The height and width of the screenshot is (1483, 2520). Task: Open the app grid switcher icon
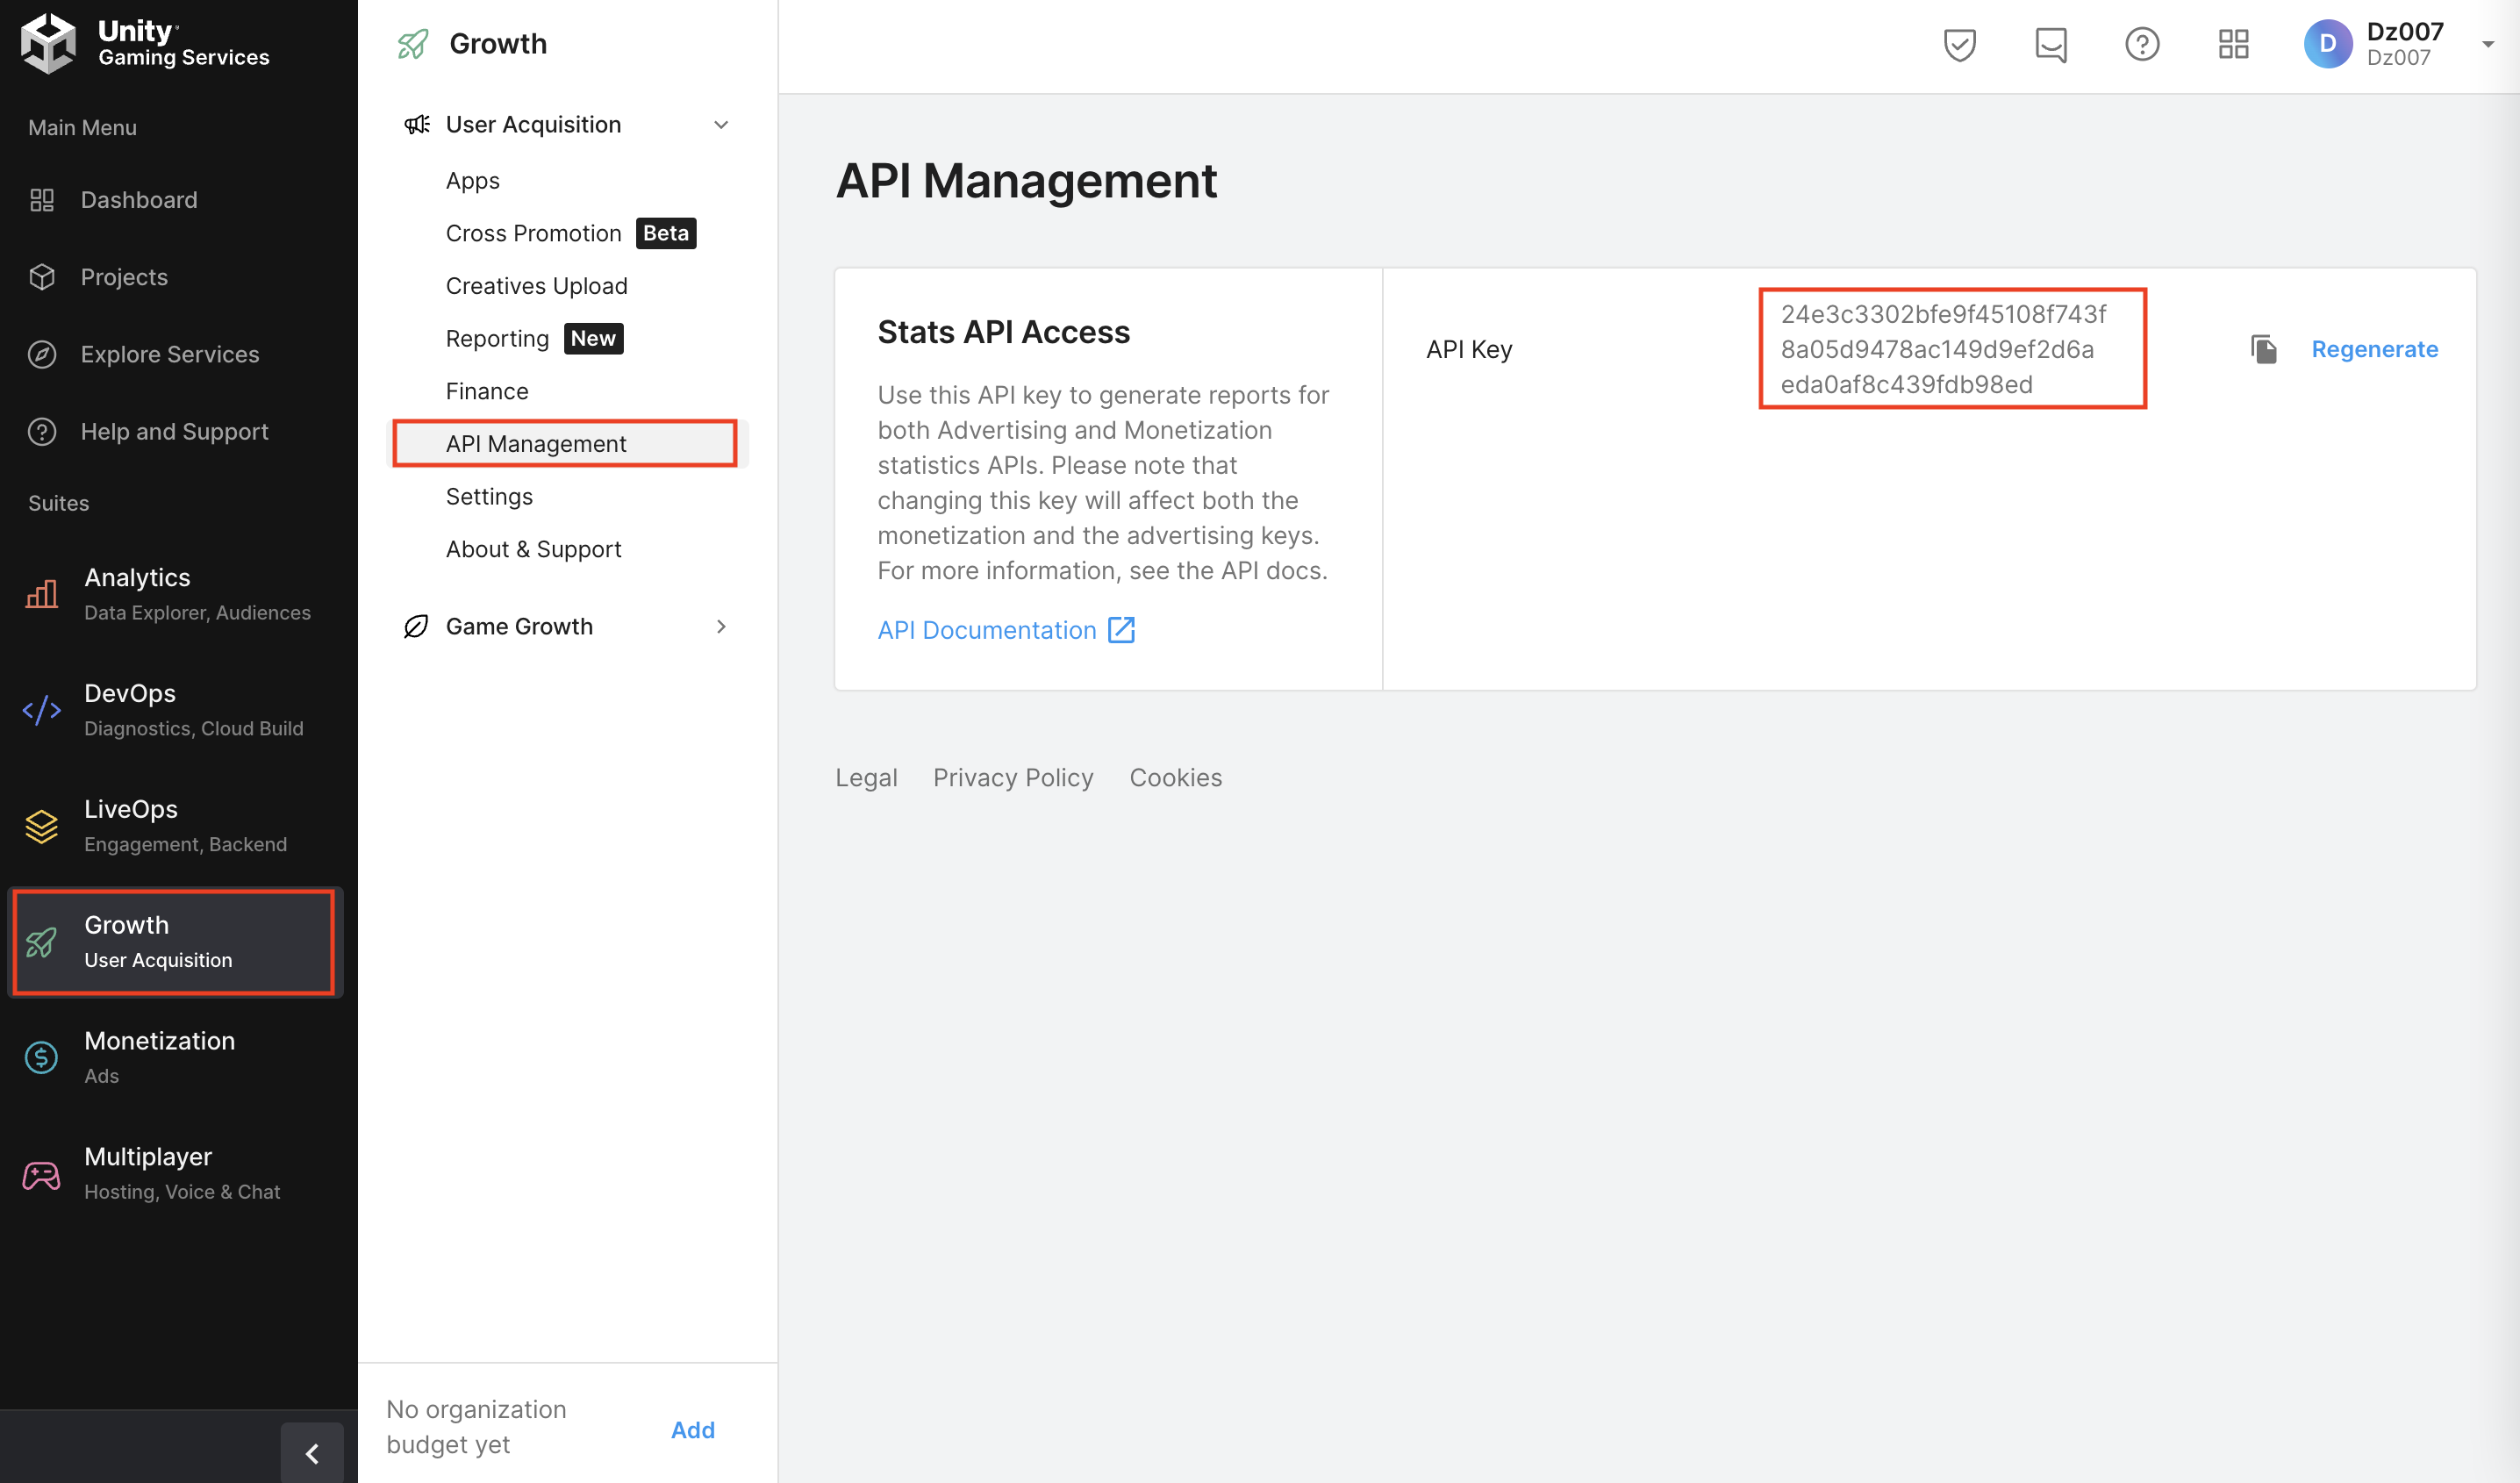[x=2232, y=45]
